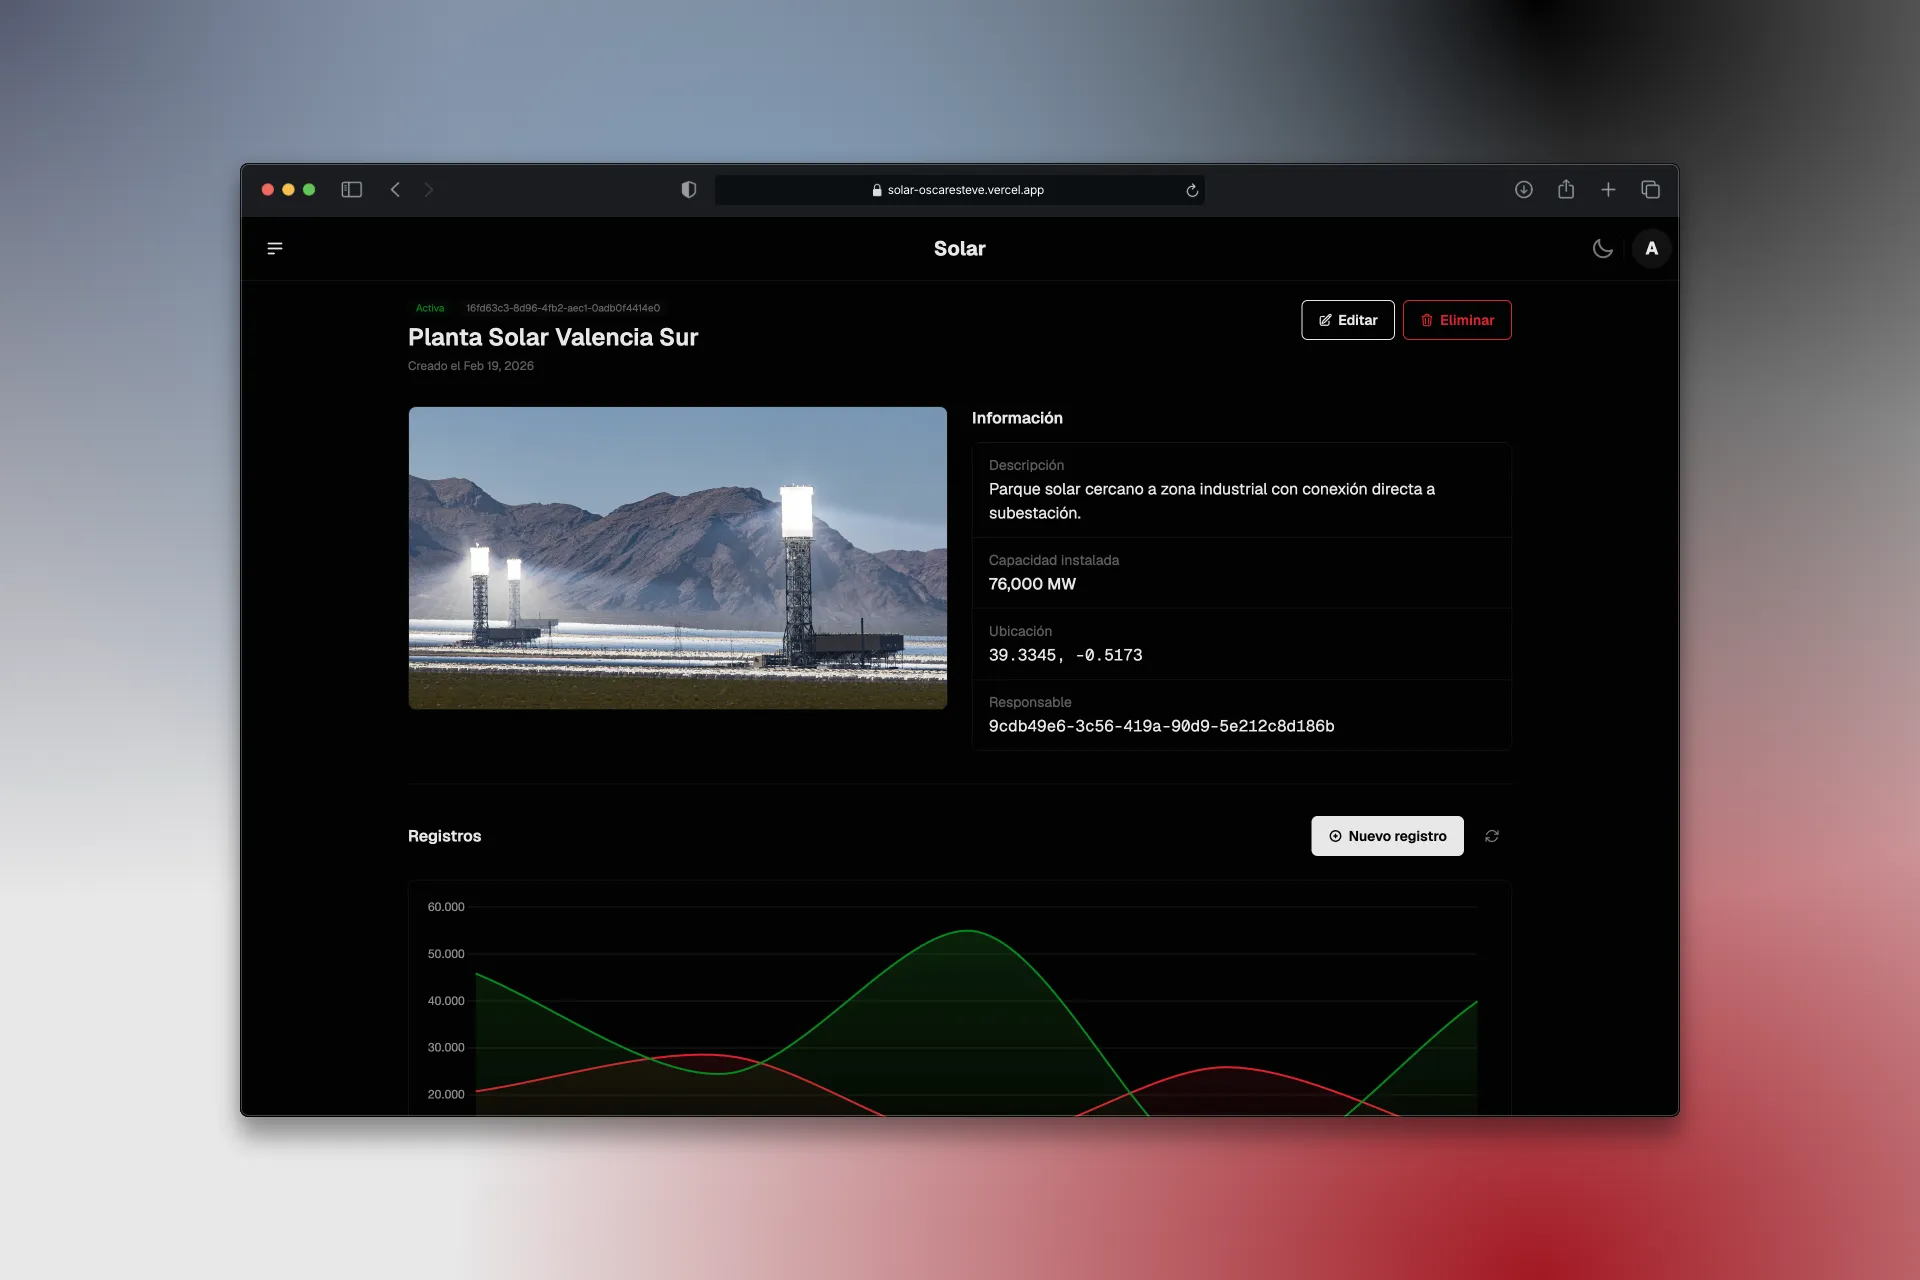Delete the plant with Eliminar
Image resolution: width=1920 pixels, height=1280 pixels.
(1456, 320)
